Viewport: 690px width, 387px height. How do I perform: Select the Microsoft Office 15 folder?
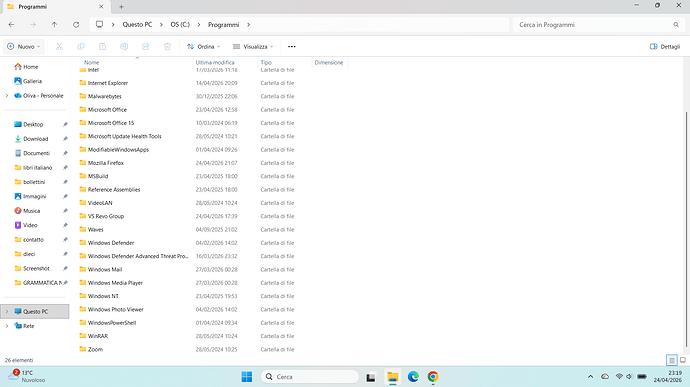[x=106, y=123]
